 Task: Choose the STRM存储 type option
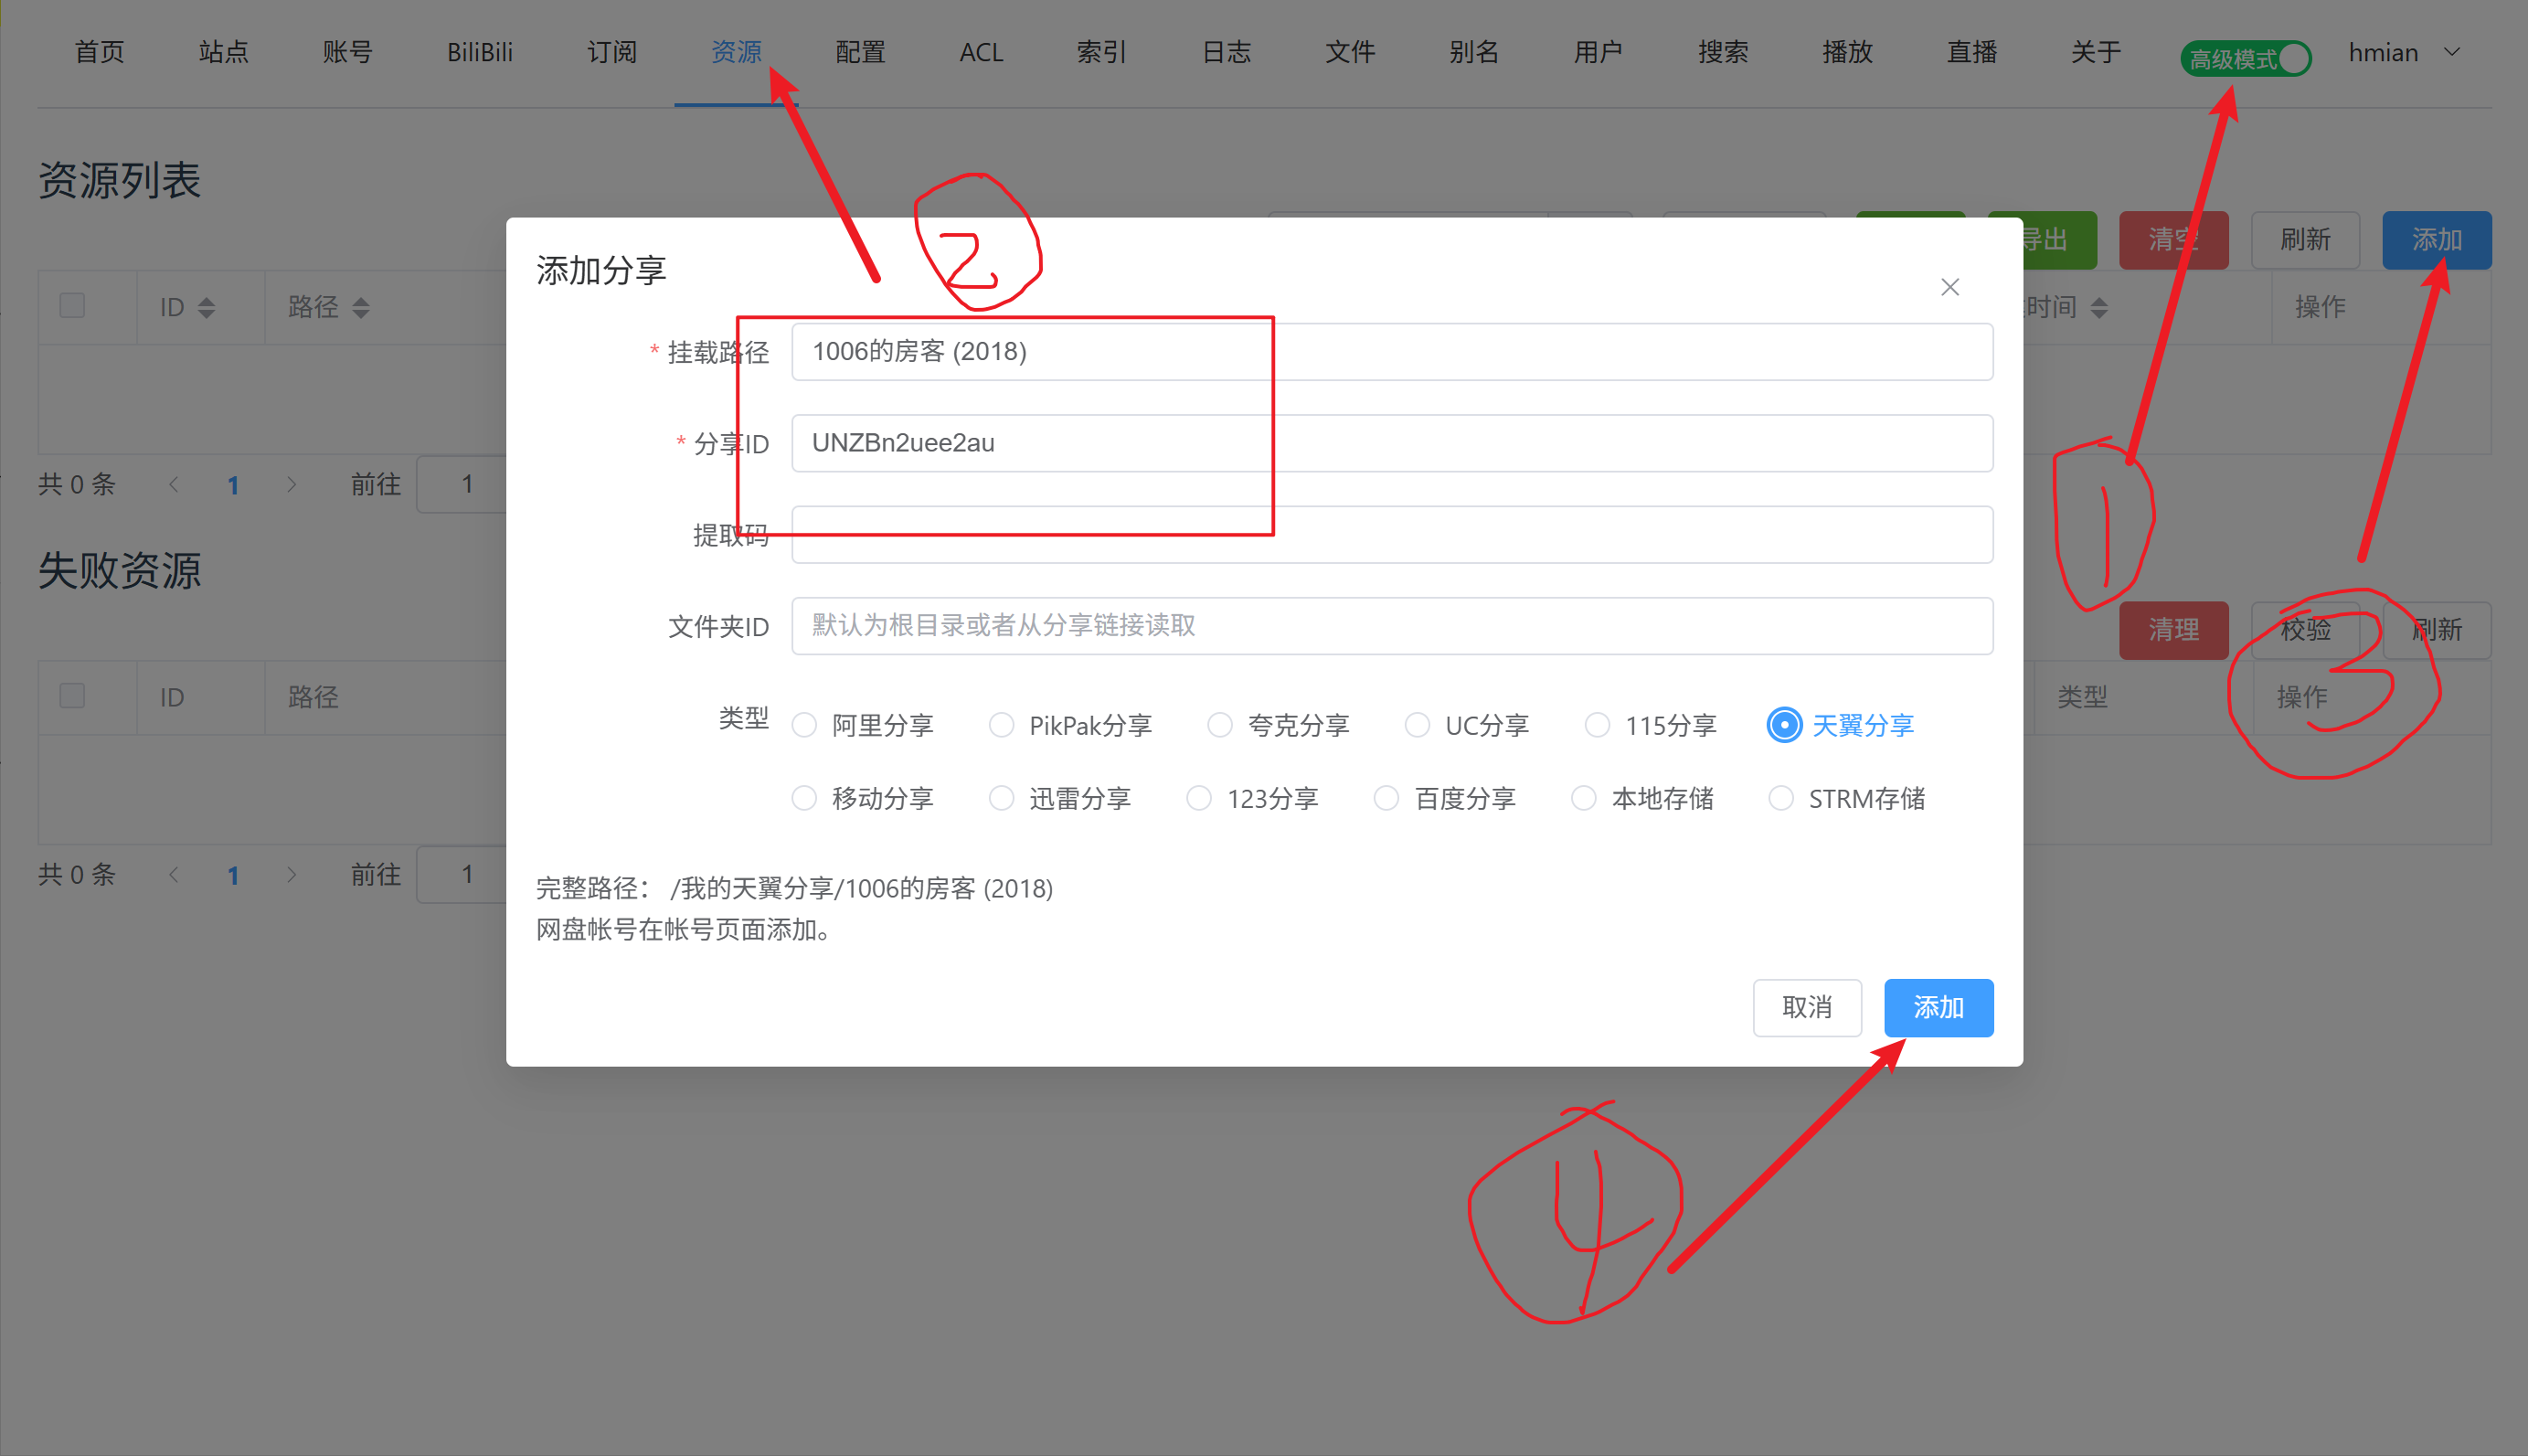point(1781,798)
